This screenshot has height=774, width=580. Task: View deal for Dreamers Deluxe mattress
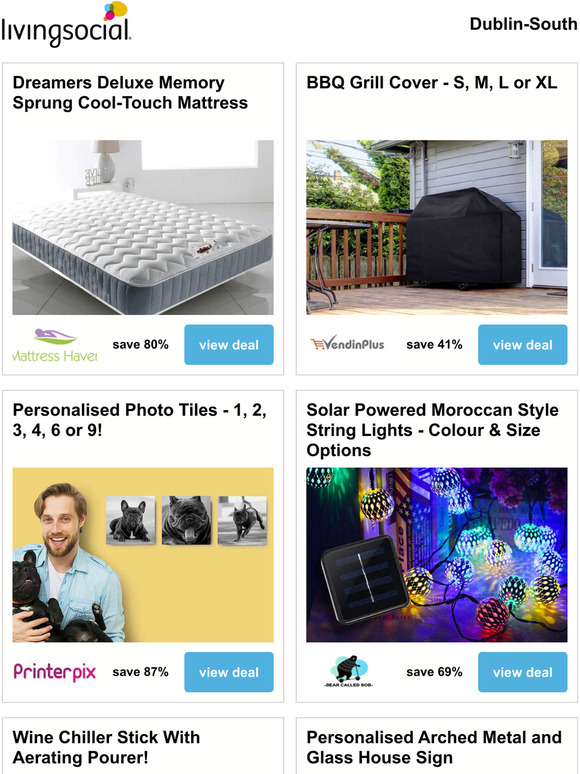pos(229,345)
